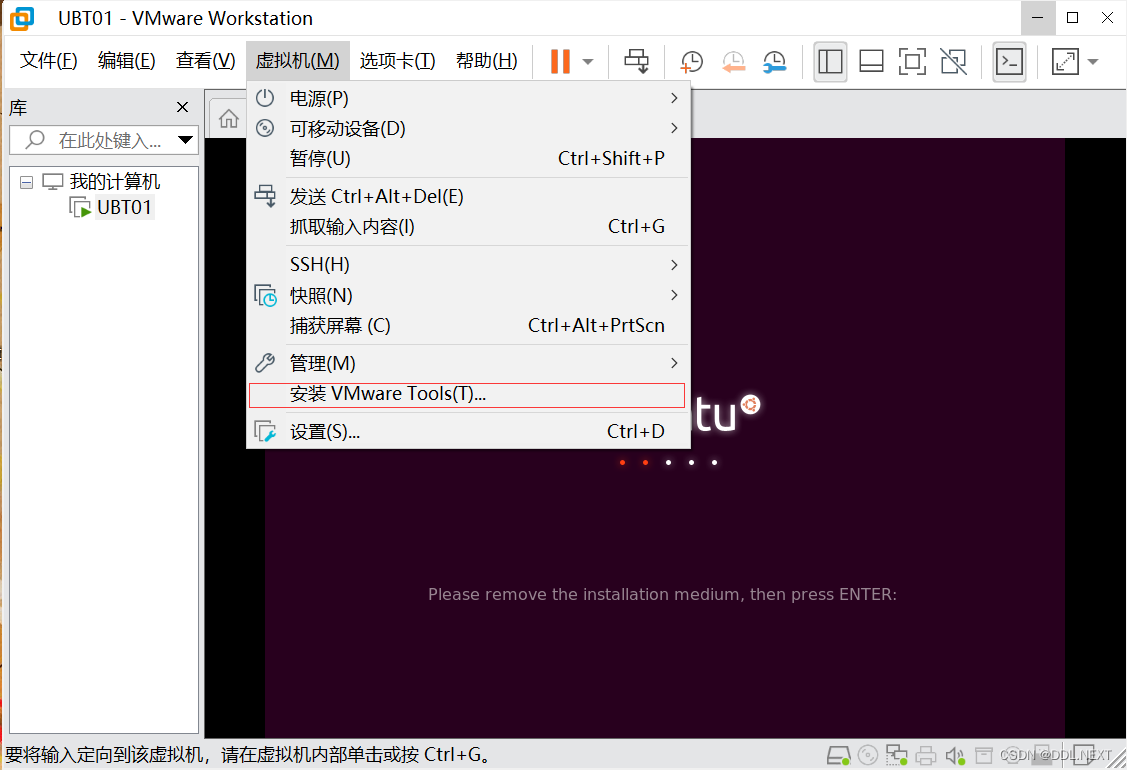Click the hard disk status bar icon
Screen dimensions: 1127x770
838,755
